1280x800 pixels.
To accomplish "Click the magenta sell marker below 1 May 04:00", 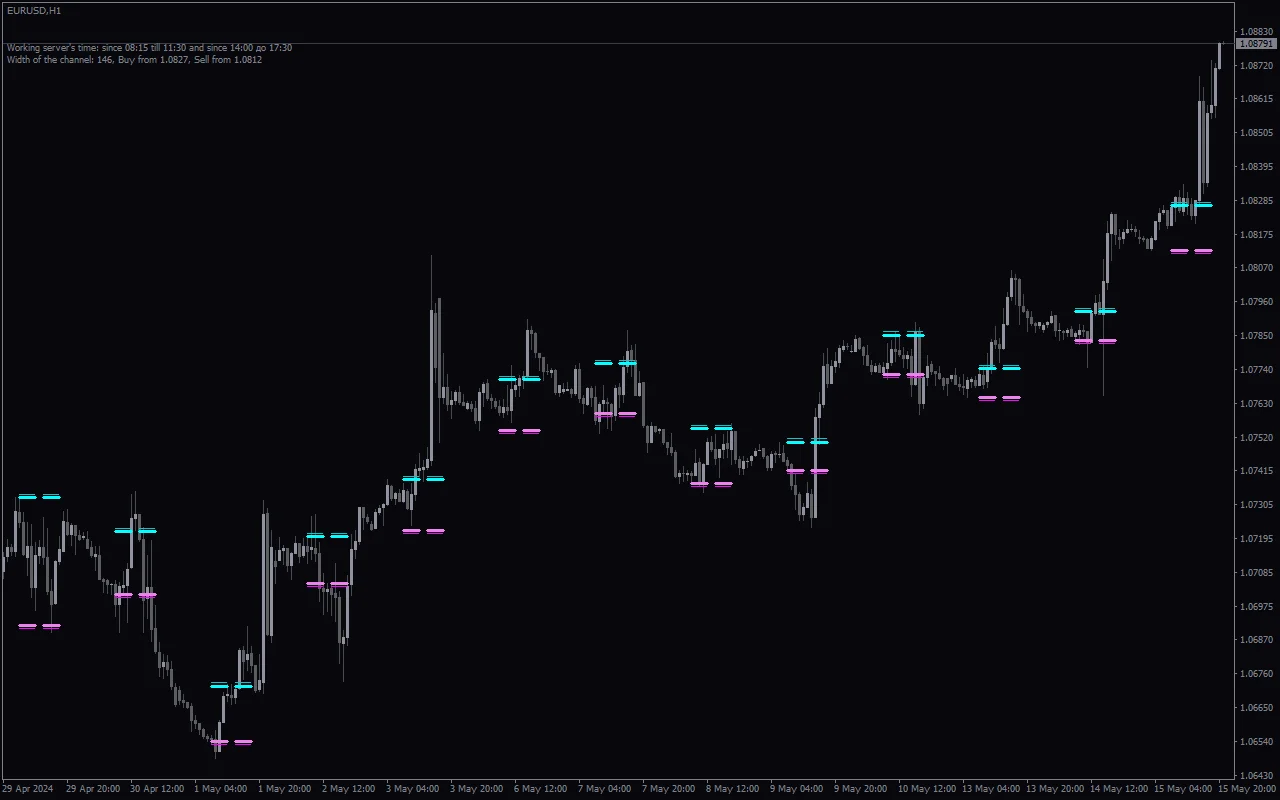I will click(232, 742).
